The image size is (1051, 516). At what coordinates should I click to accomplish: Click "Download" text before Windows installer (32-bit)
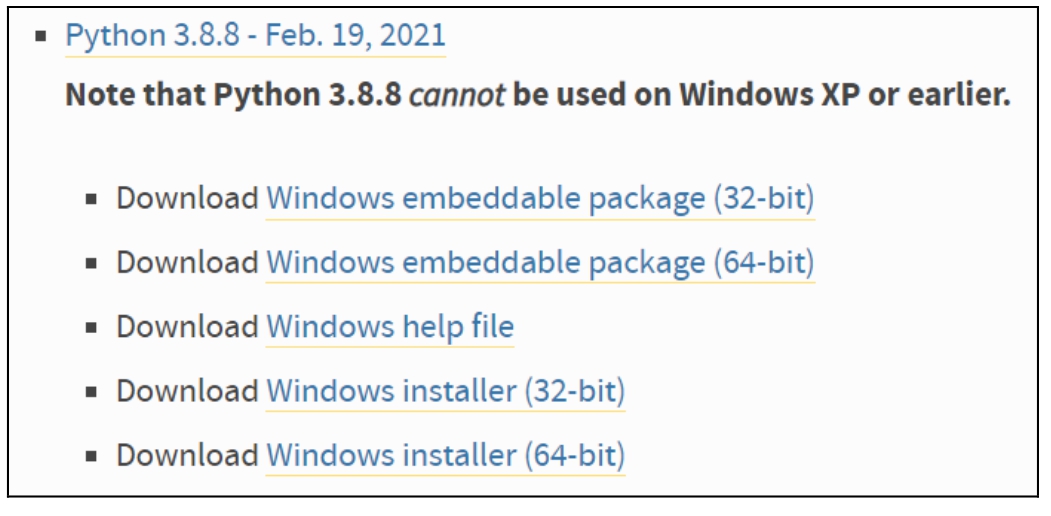click(187, 391)
